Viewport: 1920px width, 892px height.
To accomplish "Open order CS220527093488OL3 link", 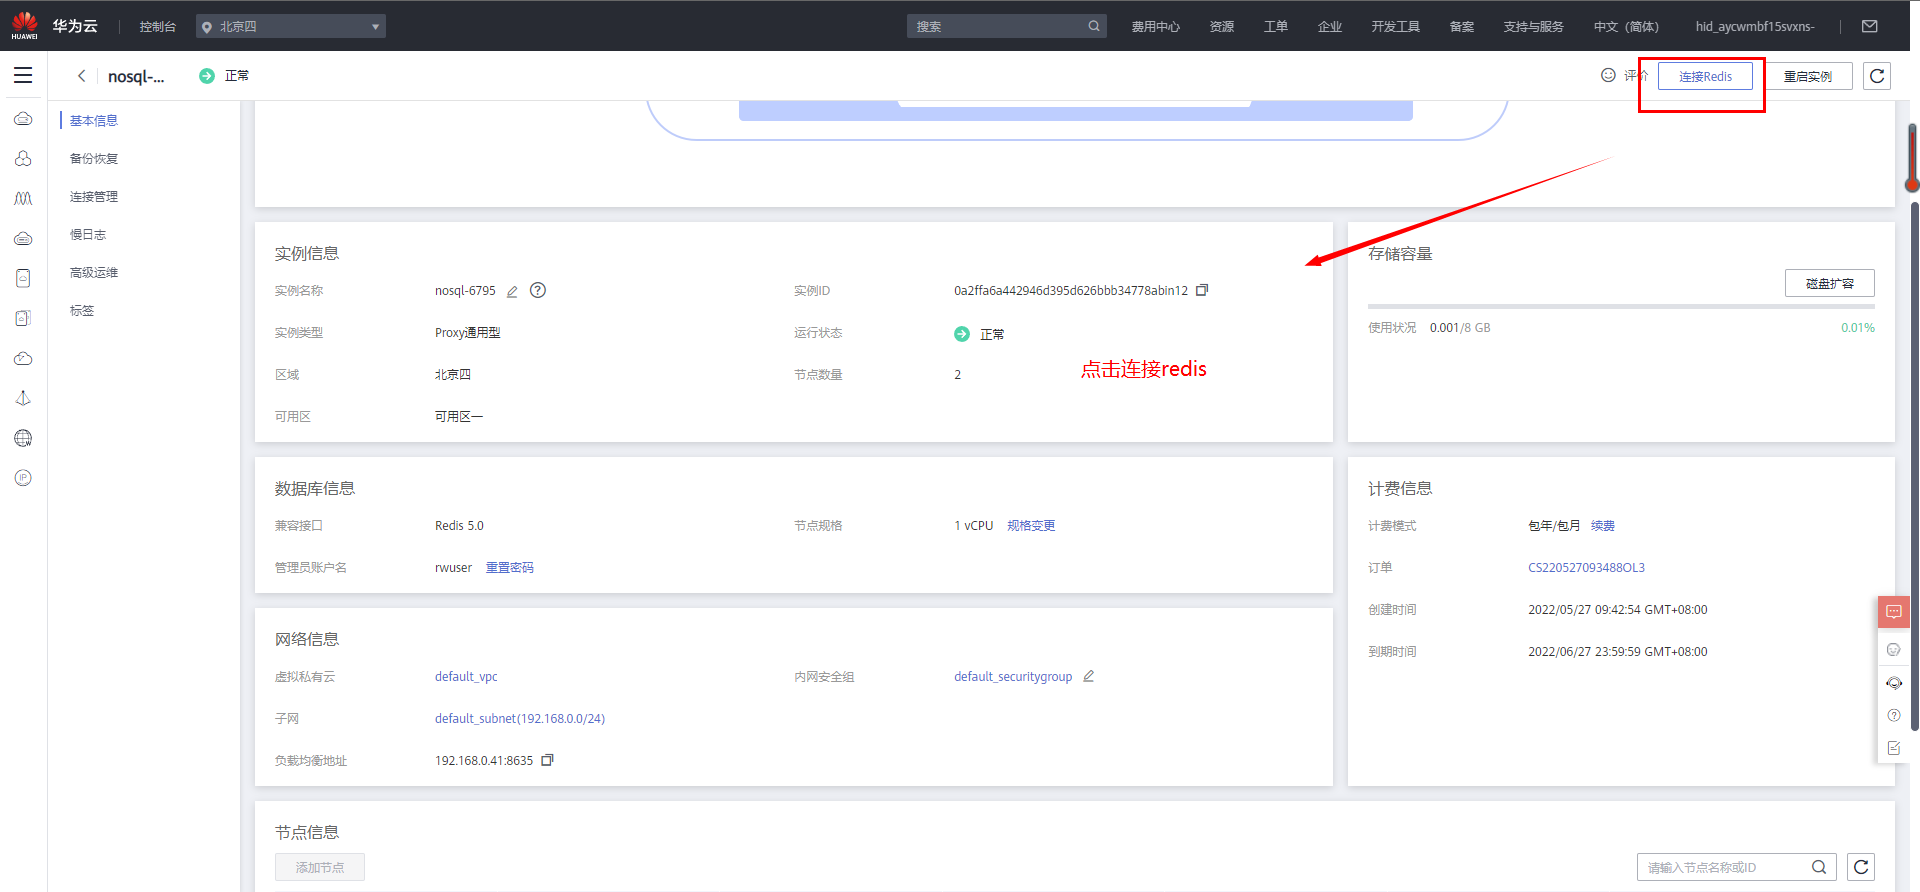I will (x=1586, y=567).
